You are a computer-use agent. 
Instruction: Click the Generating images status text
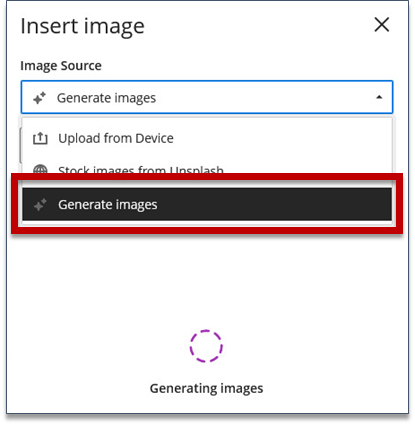point(206,389)
